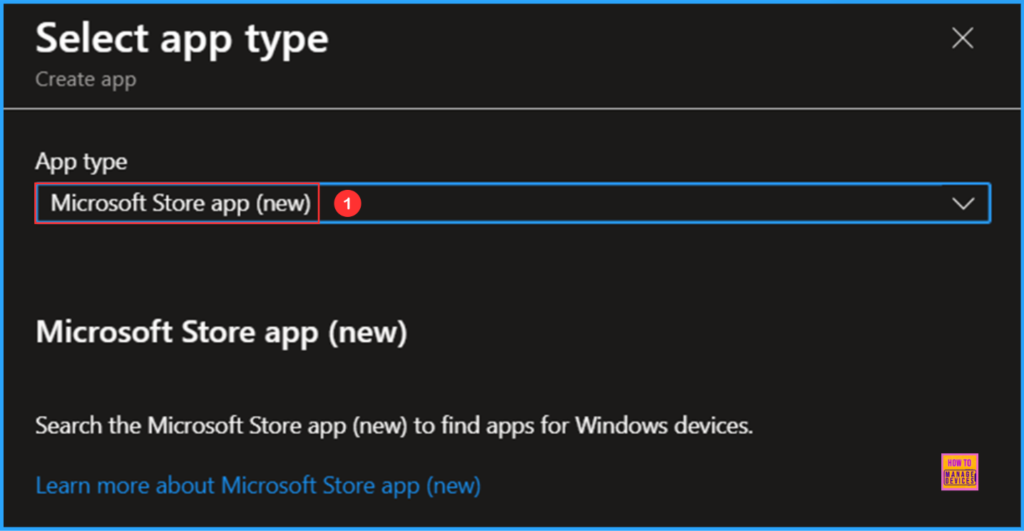Click the 'Select app type' heading
The width and height of the screenshot is (1024, 531).
coord(182,39)
